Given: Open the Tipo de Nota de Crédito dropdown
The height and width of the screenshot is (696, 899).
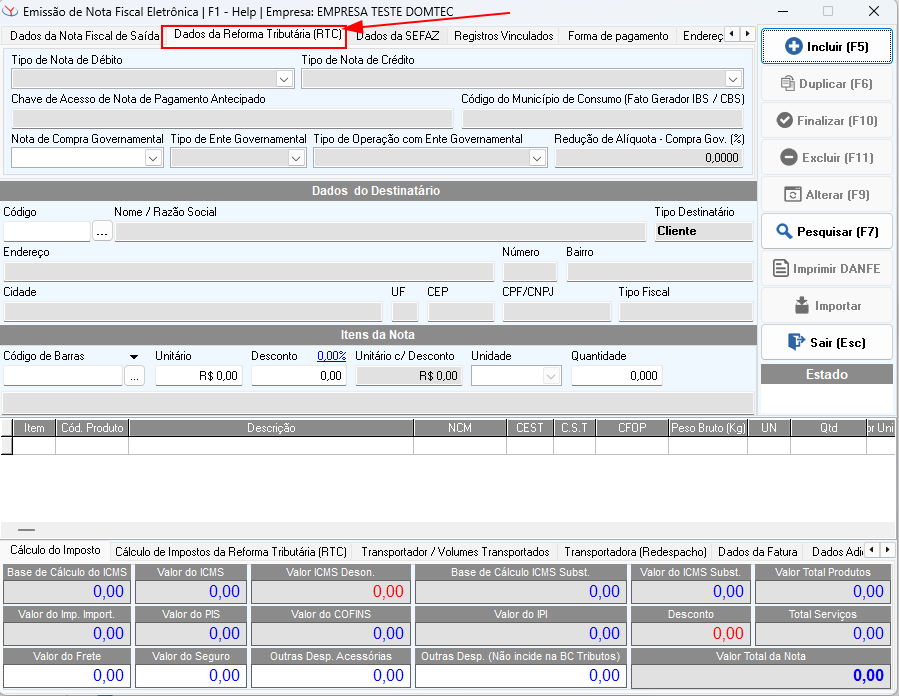Looking at the screenshot, I should click(x=732, y=78).
